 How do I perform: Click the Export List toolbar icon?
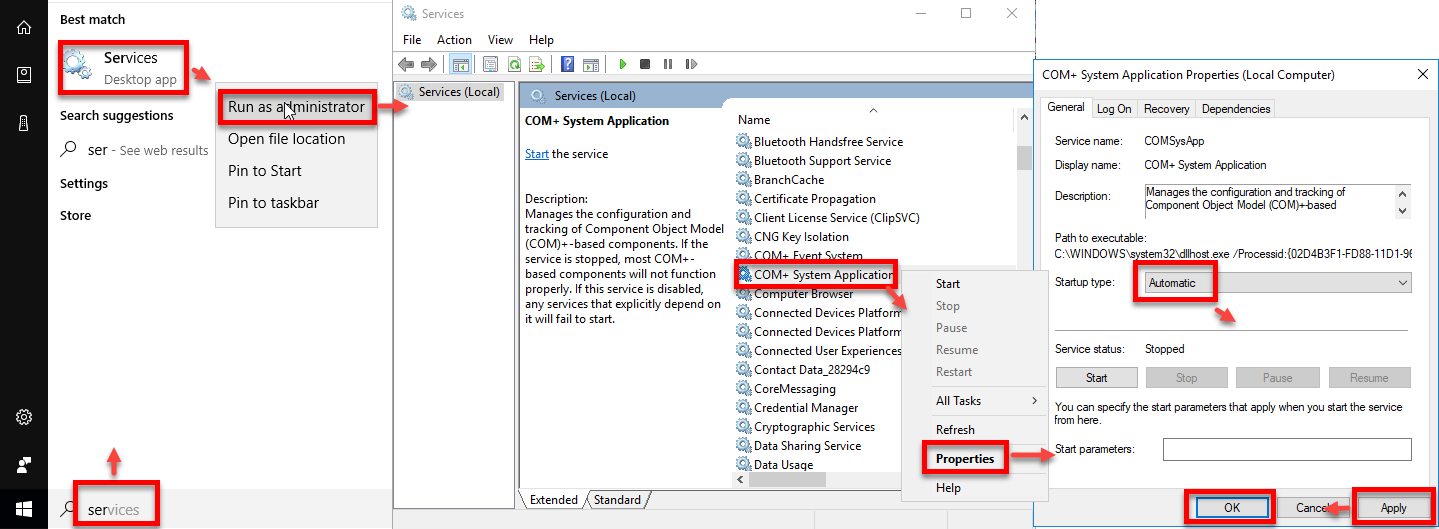[536, 64]
